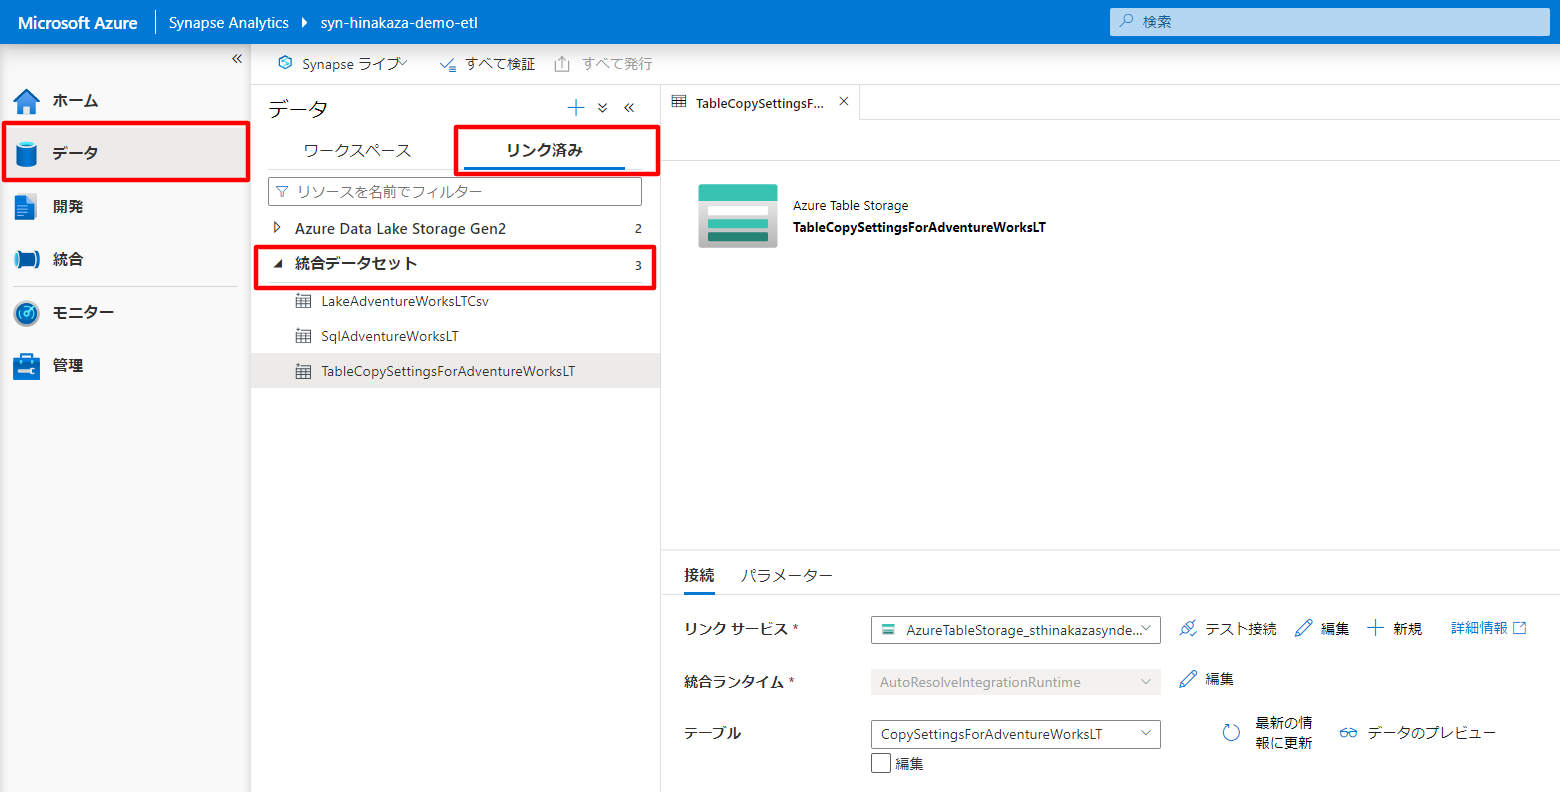Click the 新規 linked service label
The height and width of the screenshot is (792, 1560).
[1408, 628]
